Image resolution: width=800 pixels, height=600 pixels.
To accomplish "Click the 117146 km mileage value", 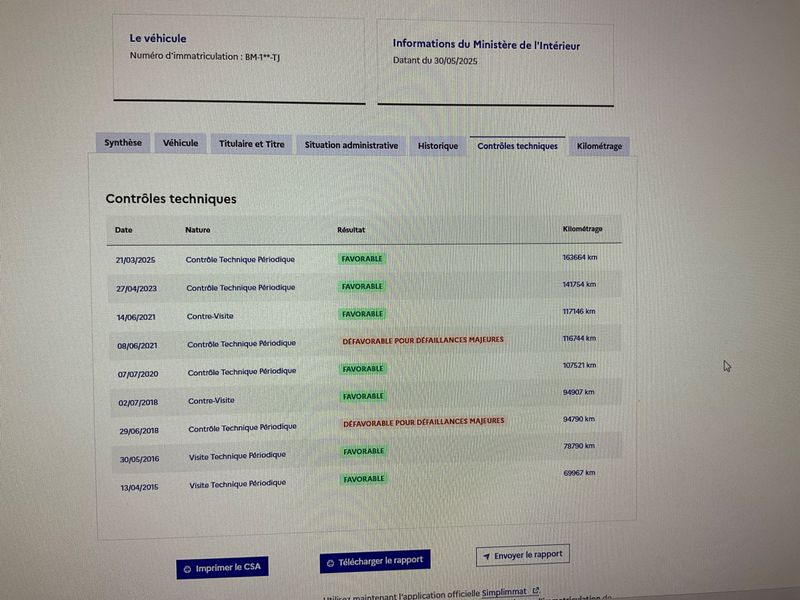I will coord(579,312).
